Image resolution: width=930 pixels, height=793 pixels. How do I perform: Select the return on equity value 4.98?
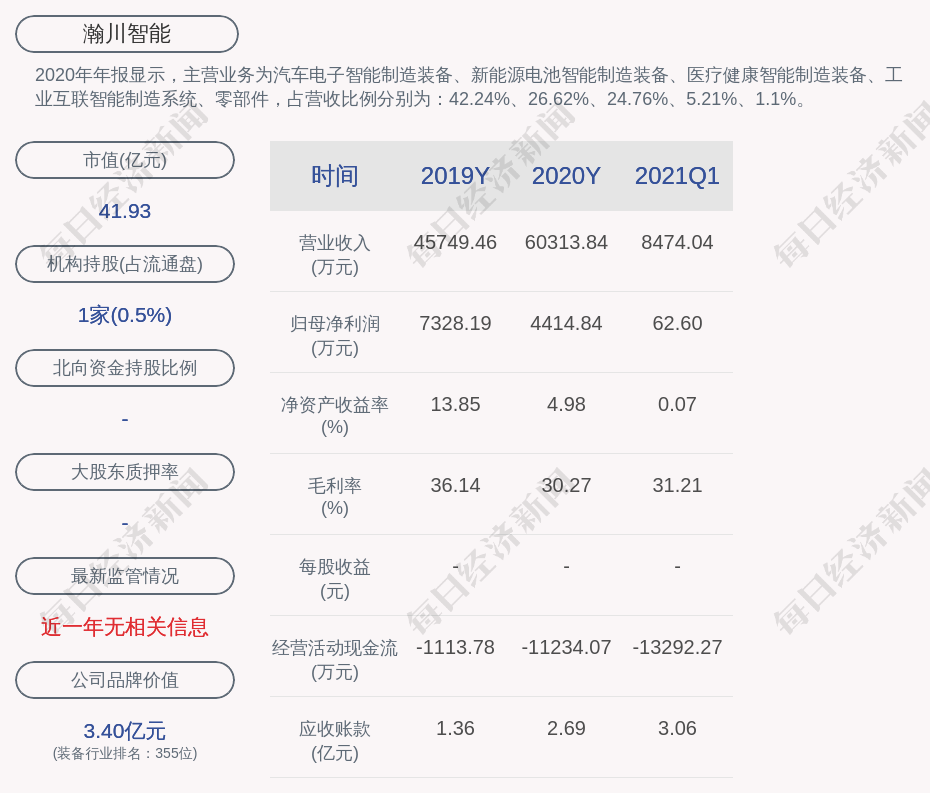click(566, 405)
